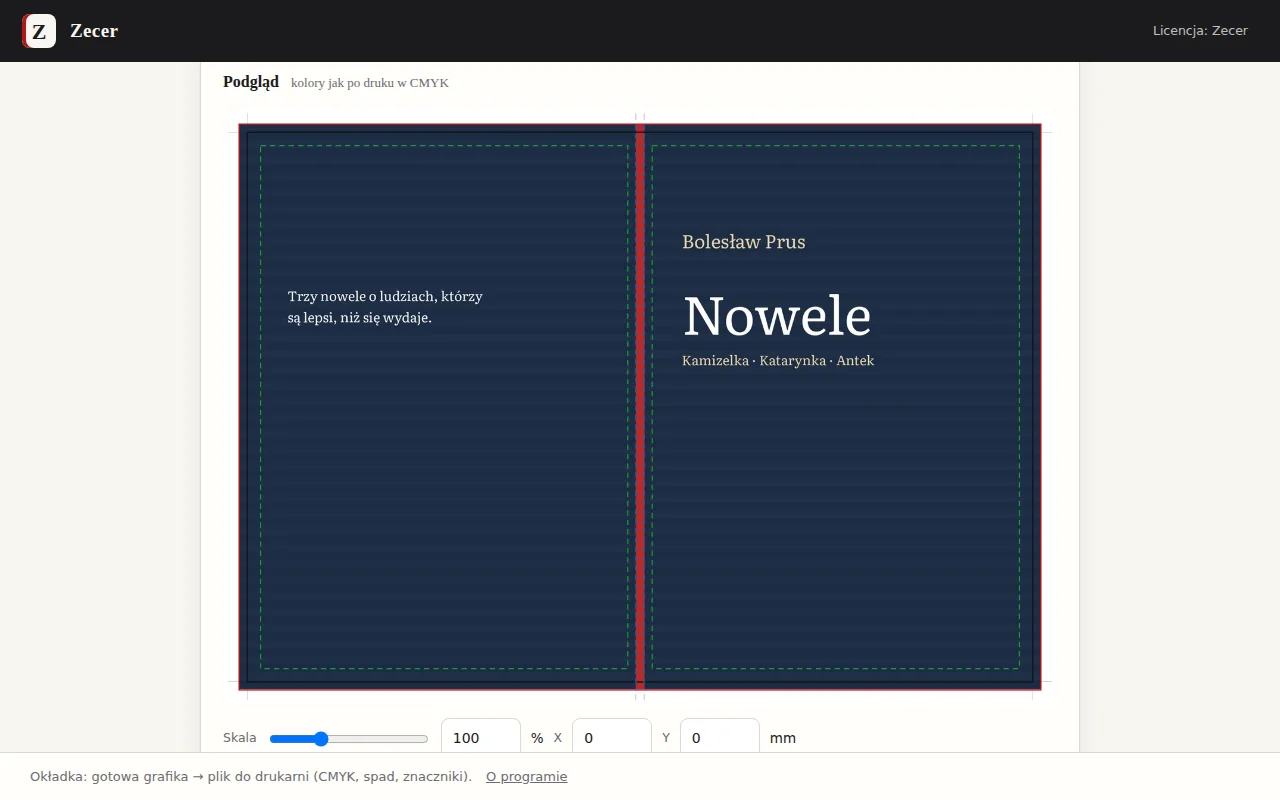Select the 'Nowele' cover title
This screenshot has height=800, width=1280.
coord(777,316)
